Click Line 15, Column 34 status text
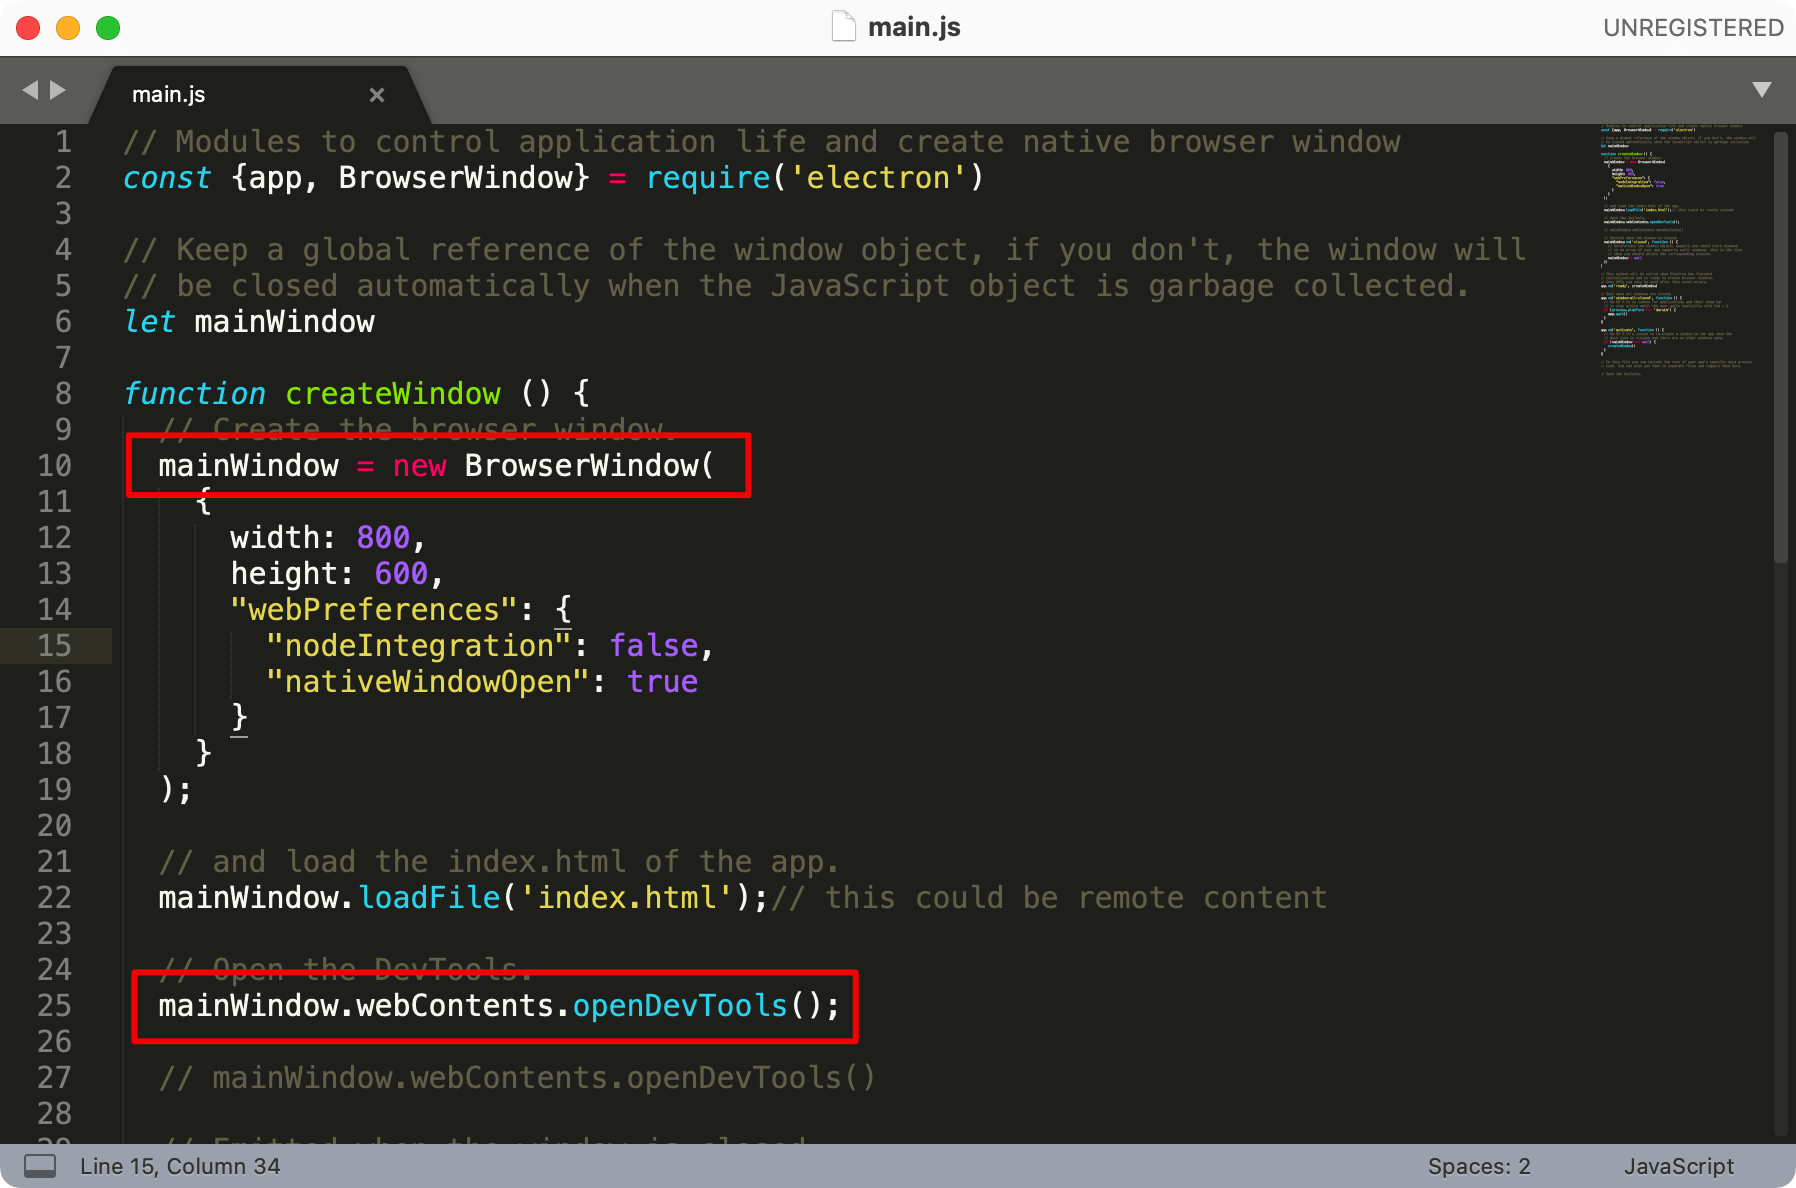This screenshot has height=1188, width=1796. tap(180, 1166)
